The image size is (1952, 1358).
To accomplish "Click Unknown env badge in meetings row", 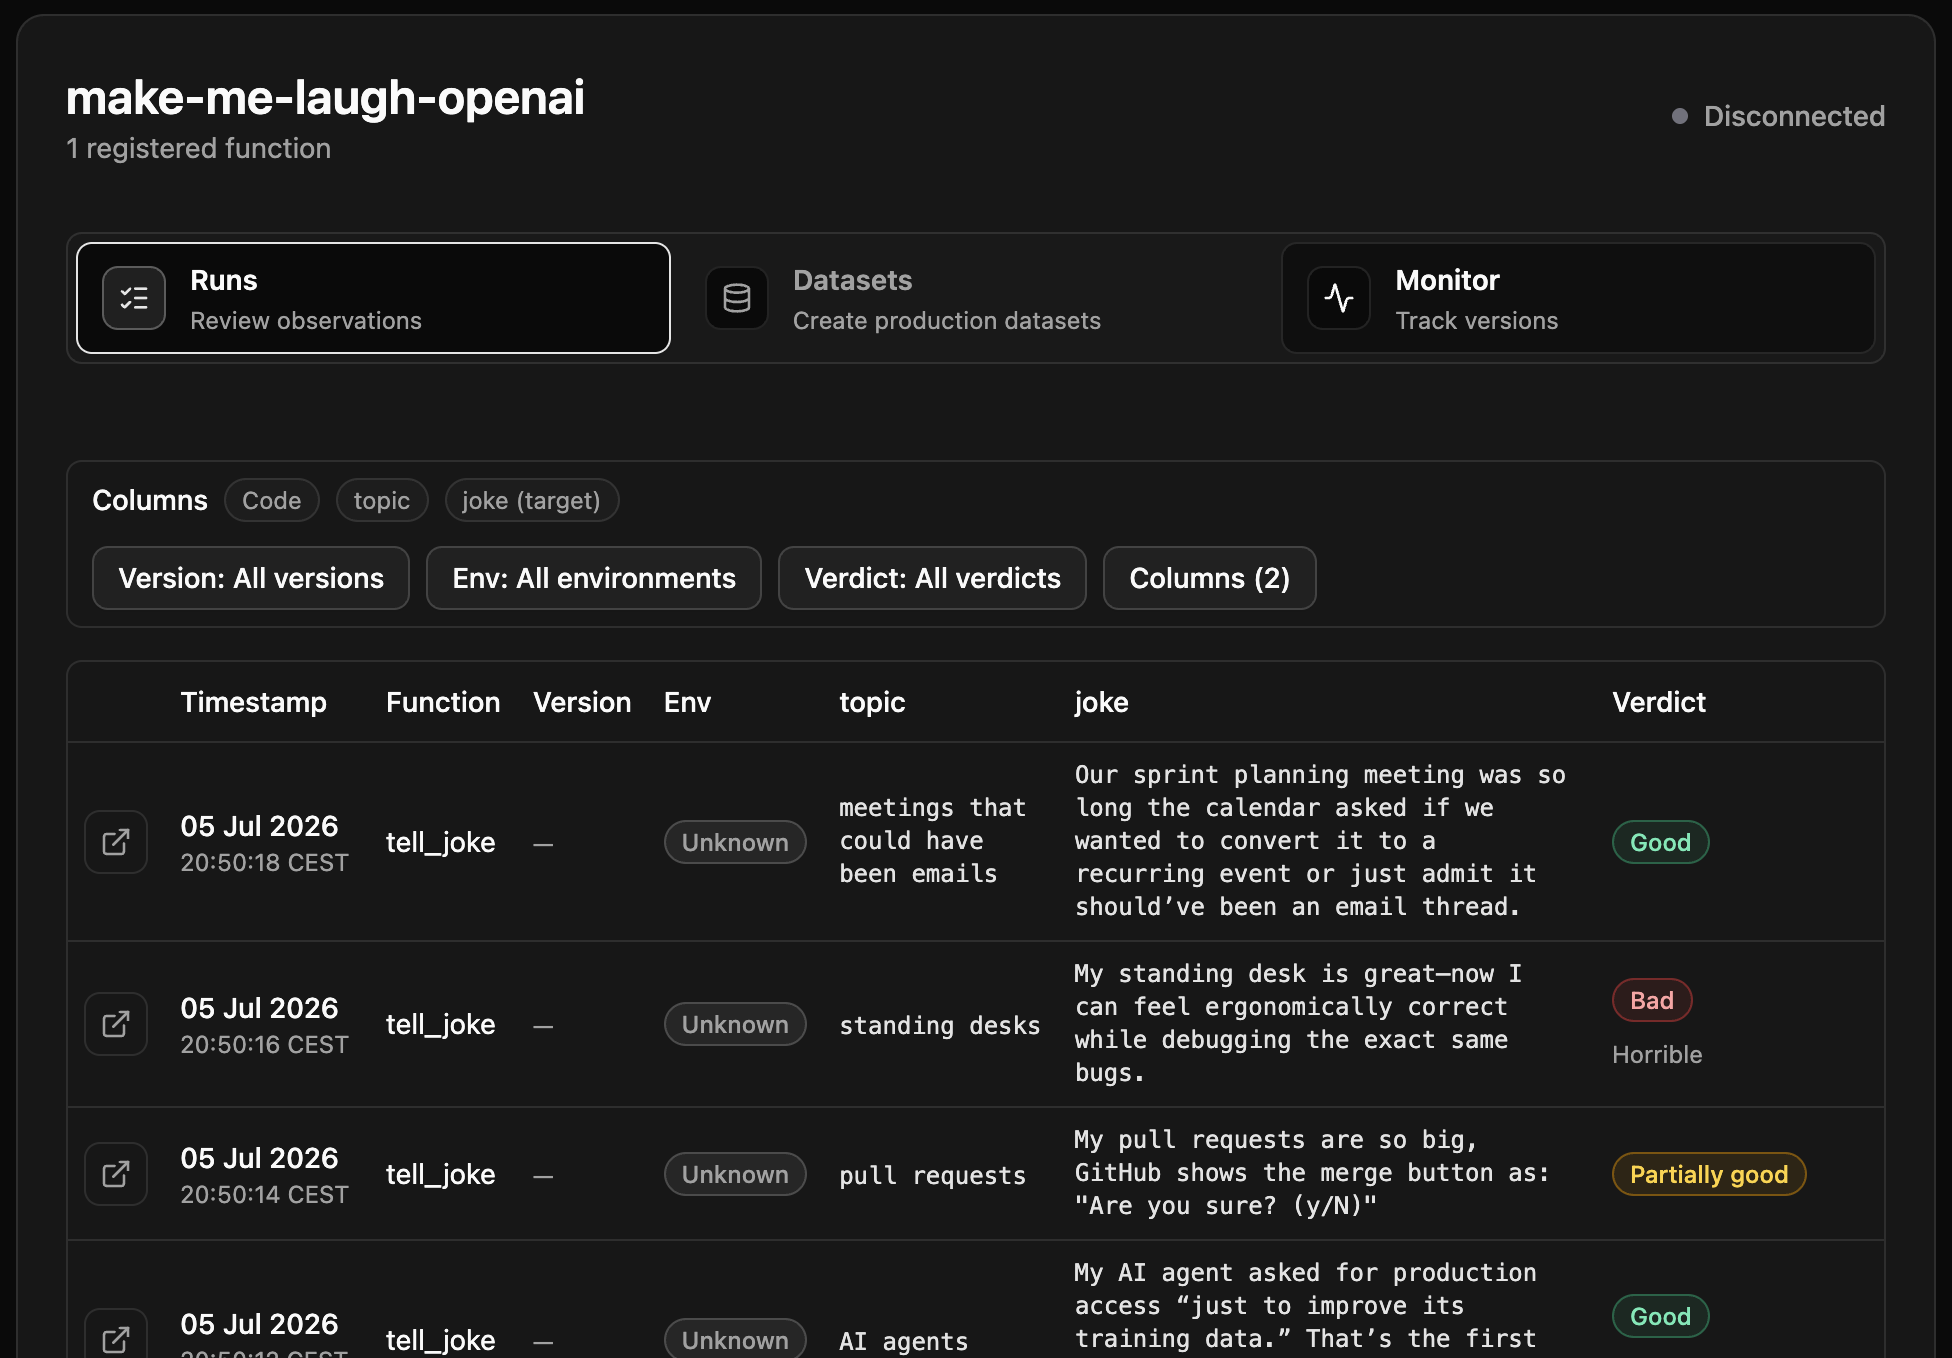I will pyautogui.click(x=735, y=842).
